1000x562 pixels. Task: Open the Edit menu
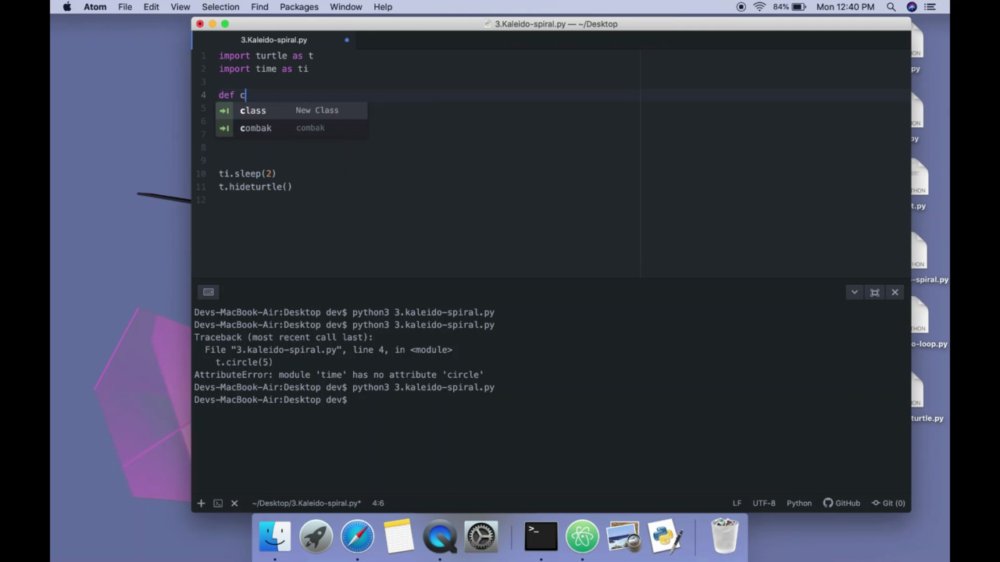pos(151,7)
